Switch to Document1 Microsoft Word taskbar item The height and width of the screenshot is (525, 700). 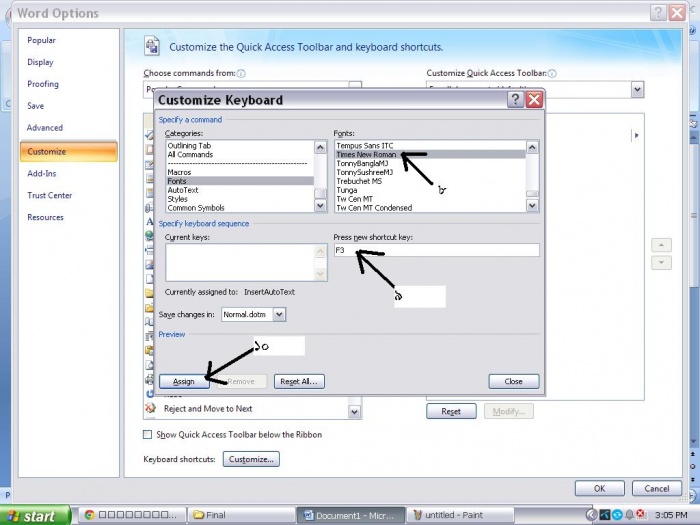click(351, 515)
